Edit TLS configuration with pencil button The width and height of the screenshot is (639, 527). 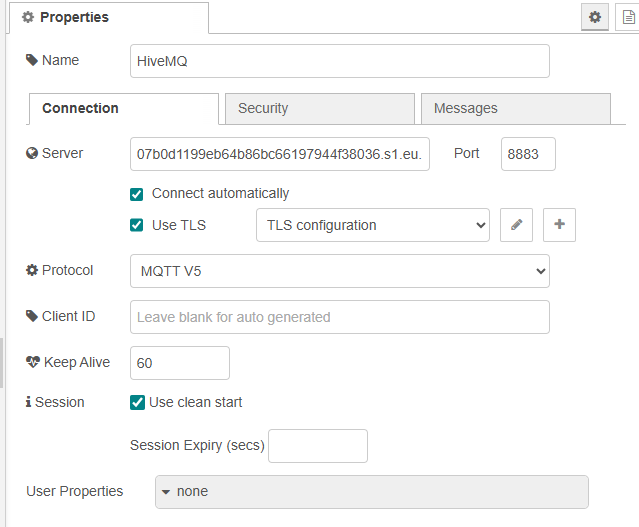(516, 225)
